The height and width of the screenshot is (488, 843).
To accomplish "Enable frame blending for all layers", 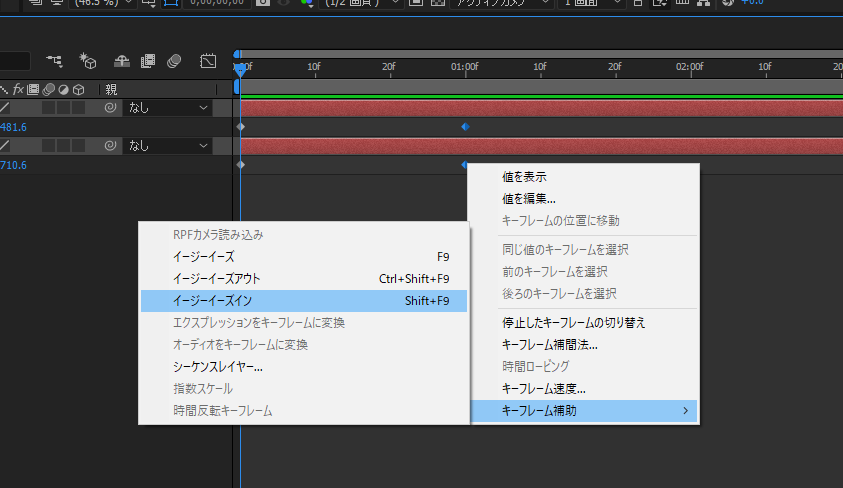I will (x=148, y=61).
